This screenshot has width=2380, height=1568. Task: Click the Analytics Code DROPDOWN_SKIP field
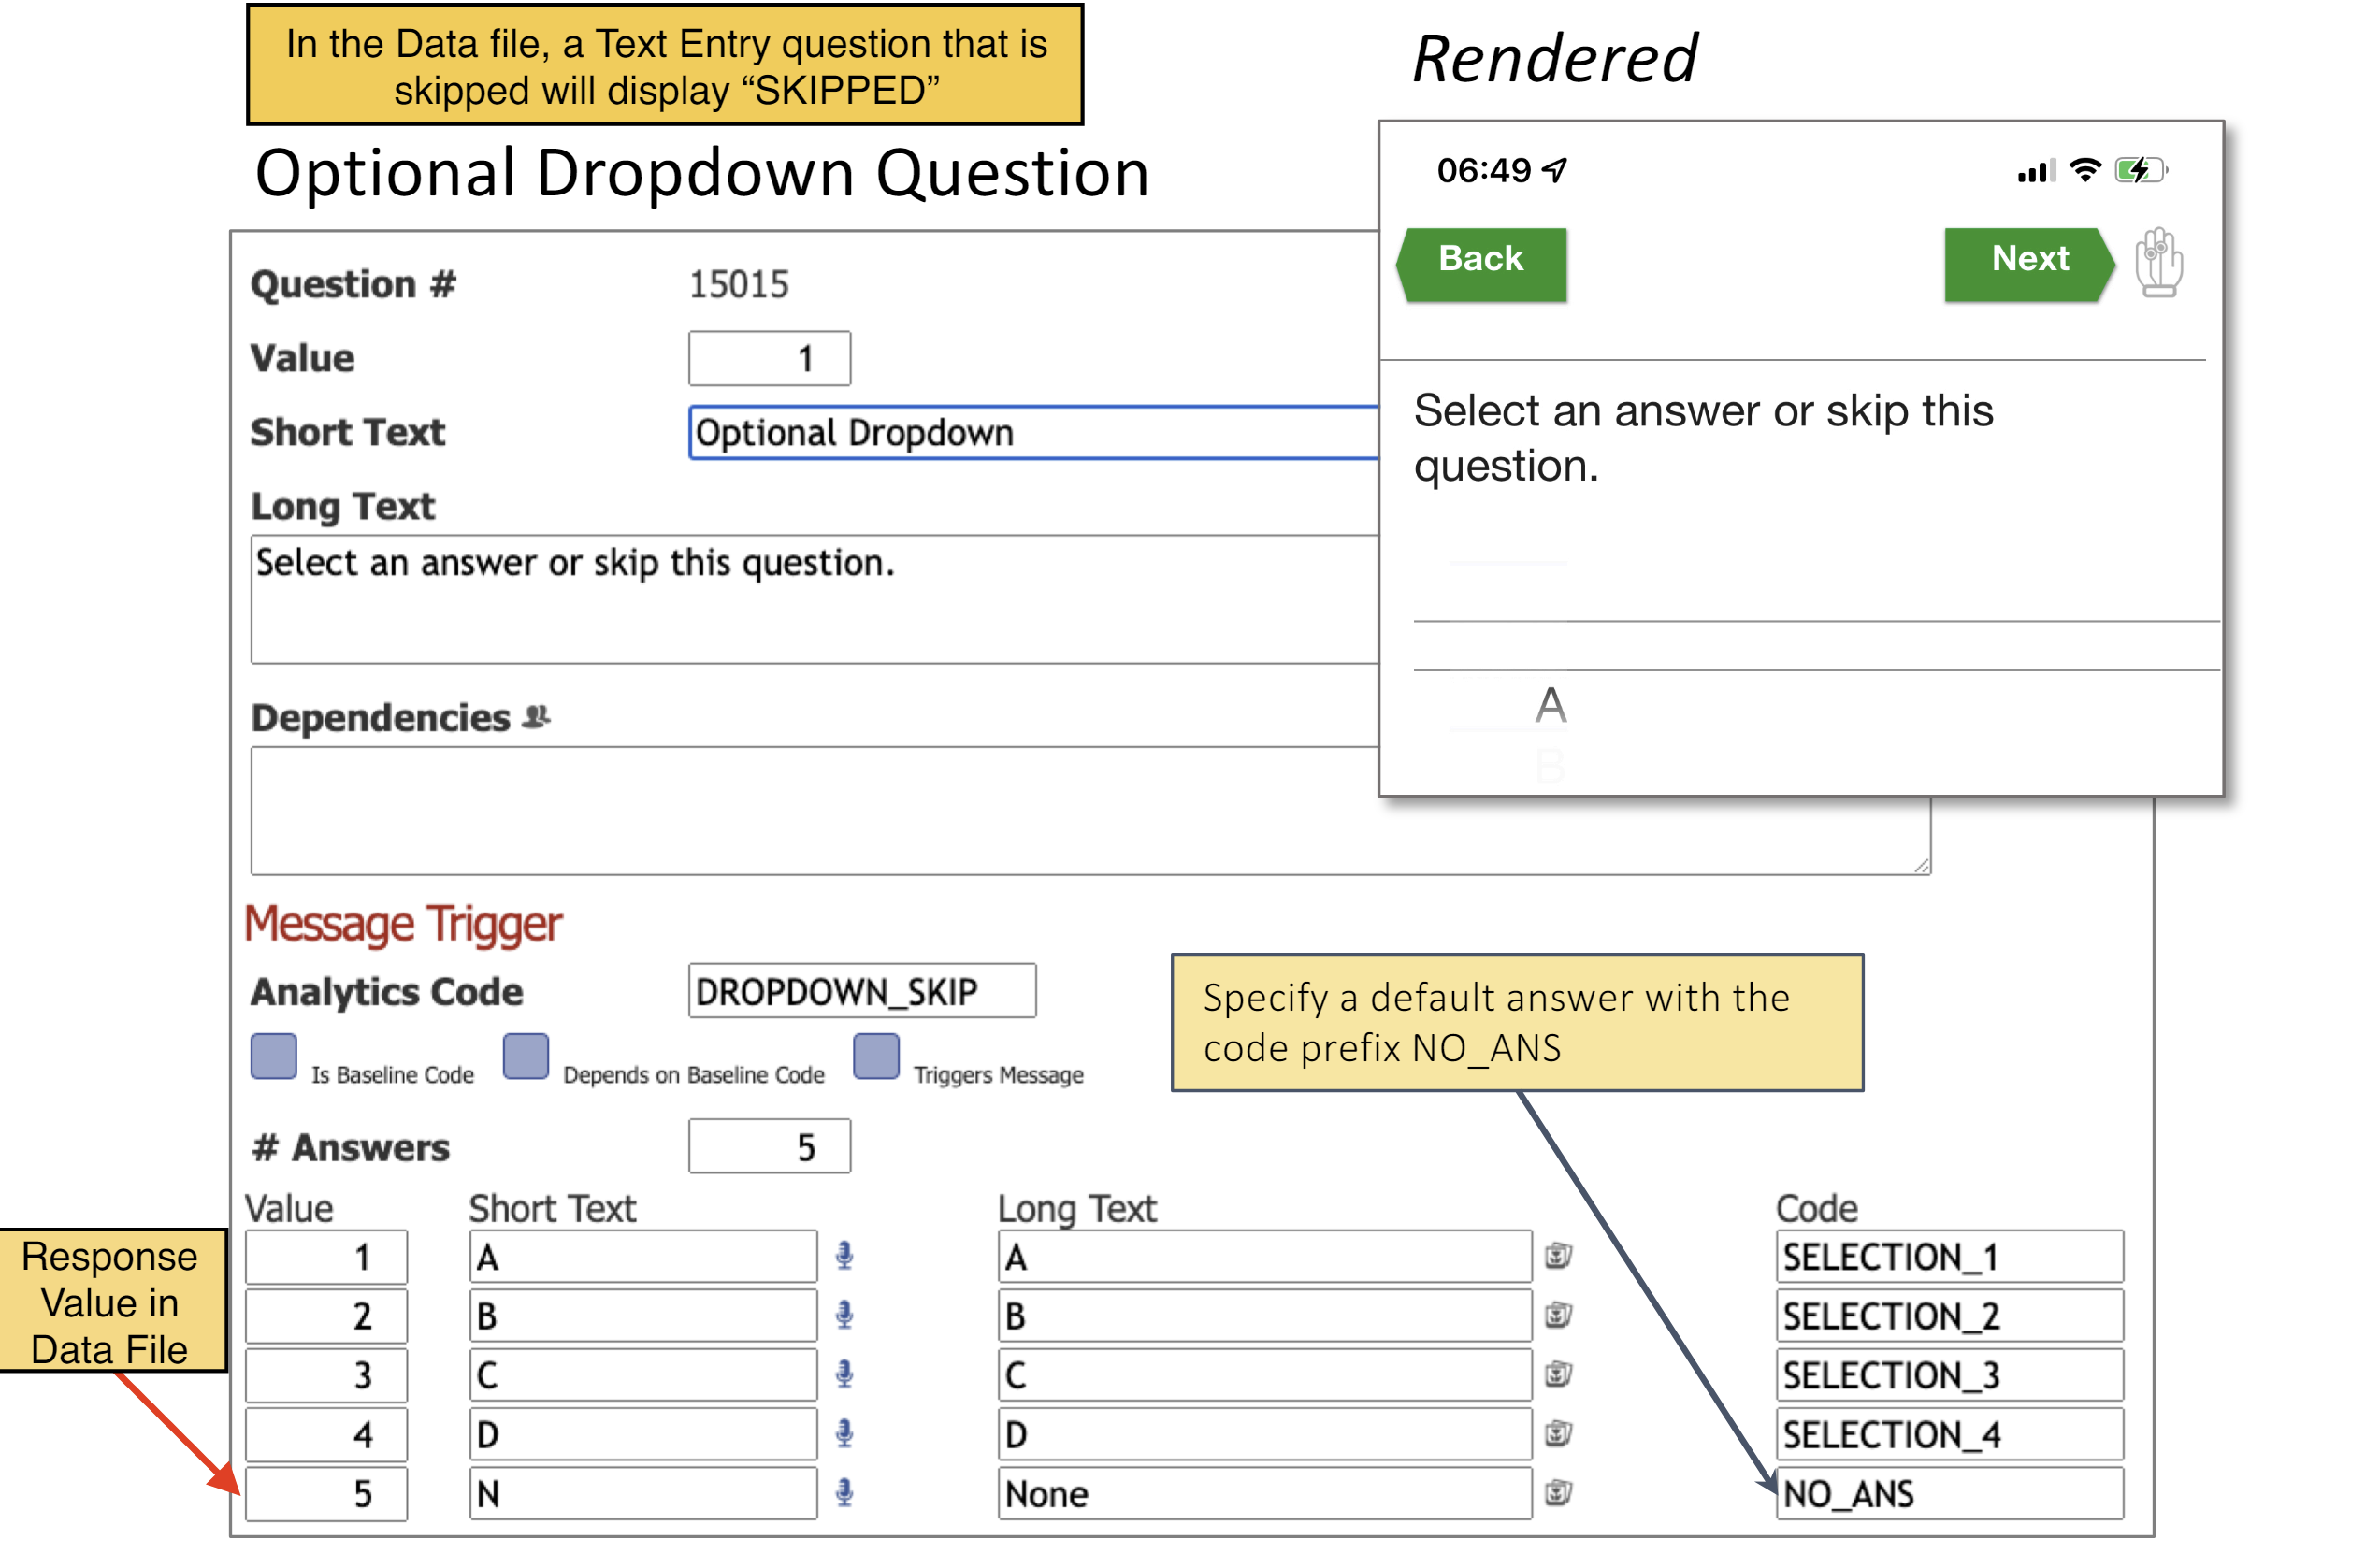861,991
